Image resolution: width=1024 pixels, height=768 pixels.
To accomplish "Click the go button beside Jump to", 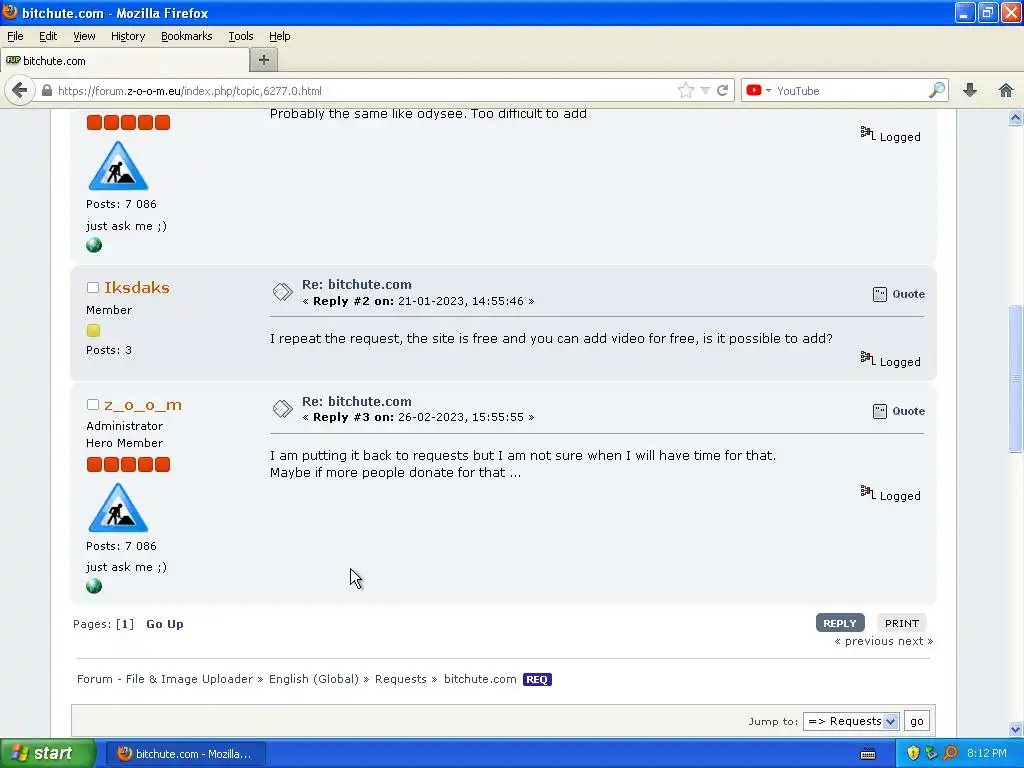I will point(917,721).
